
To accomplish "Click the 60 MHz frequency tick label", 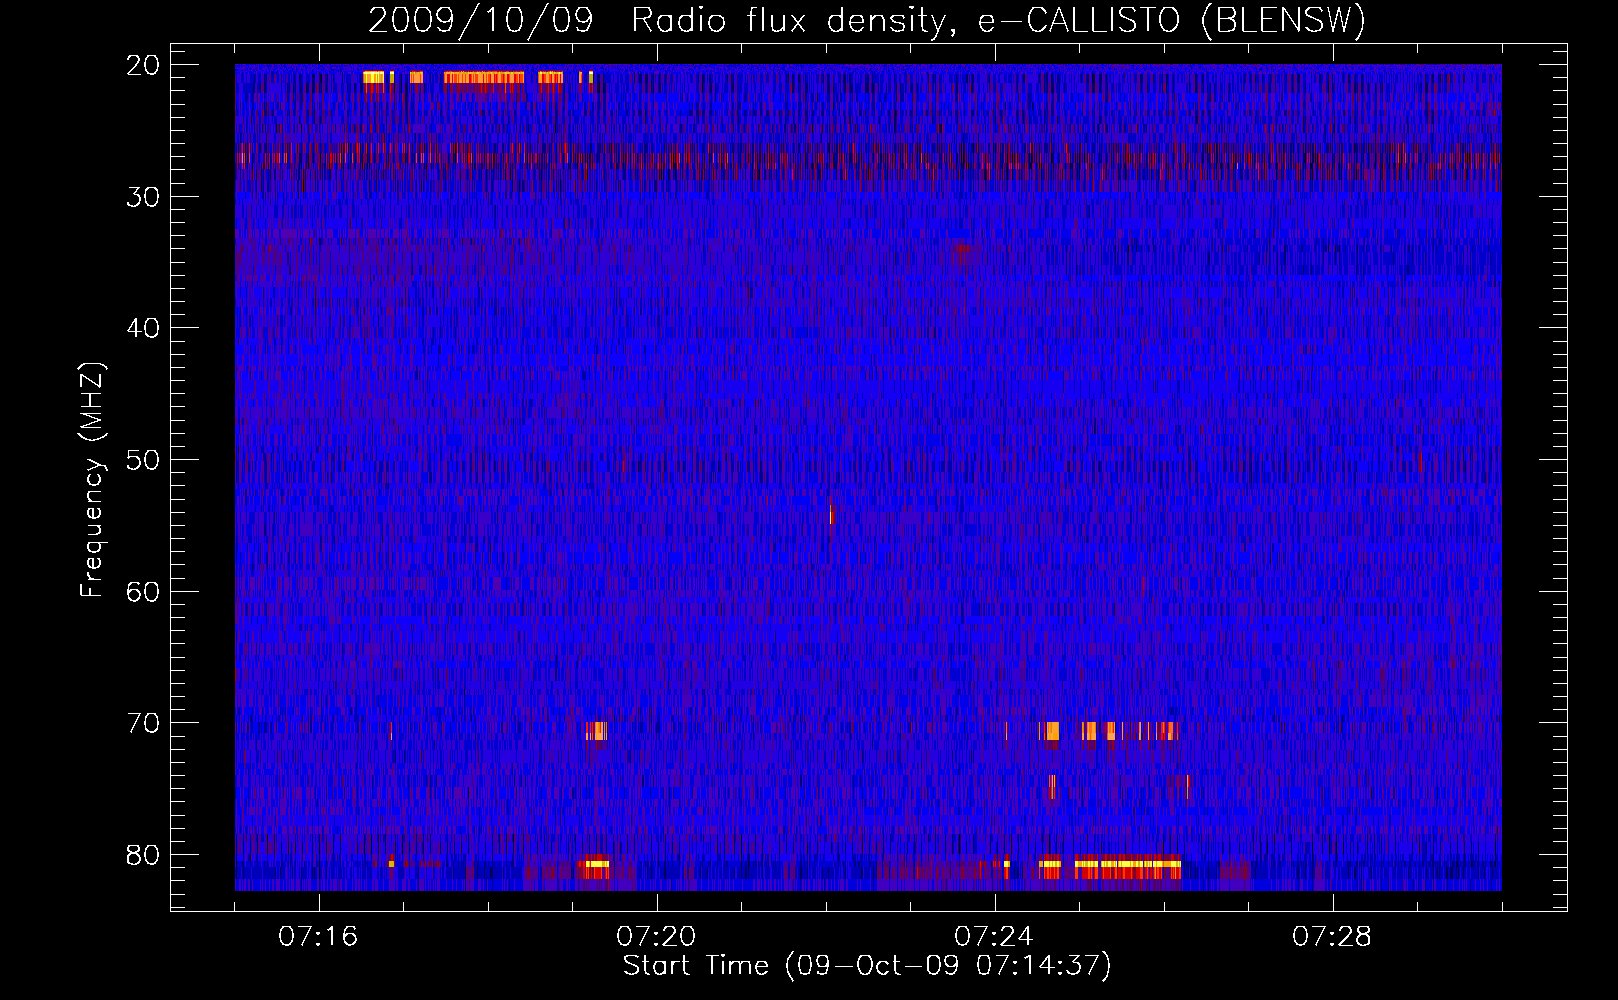I will [x=143, y=592].
